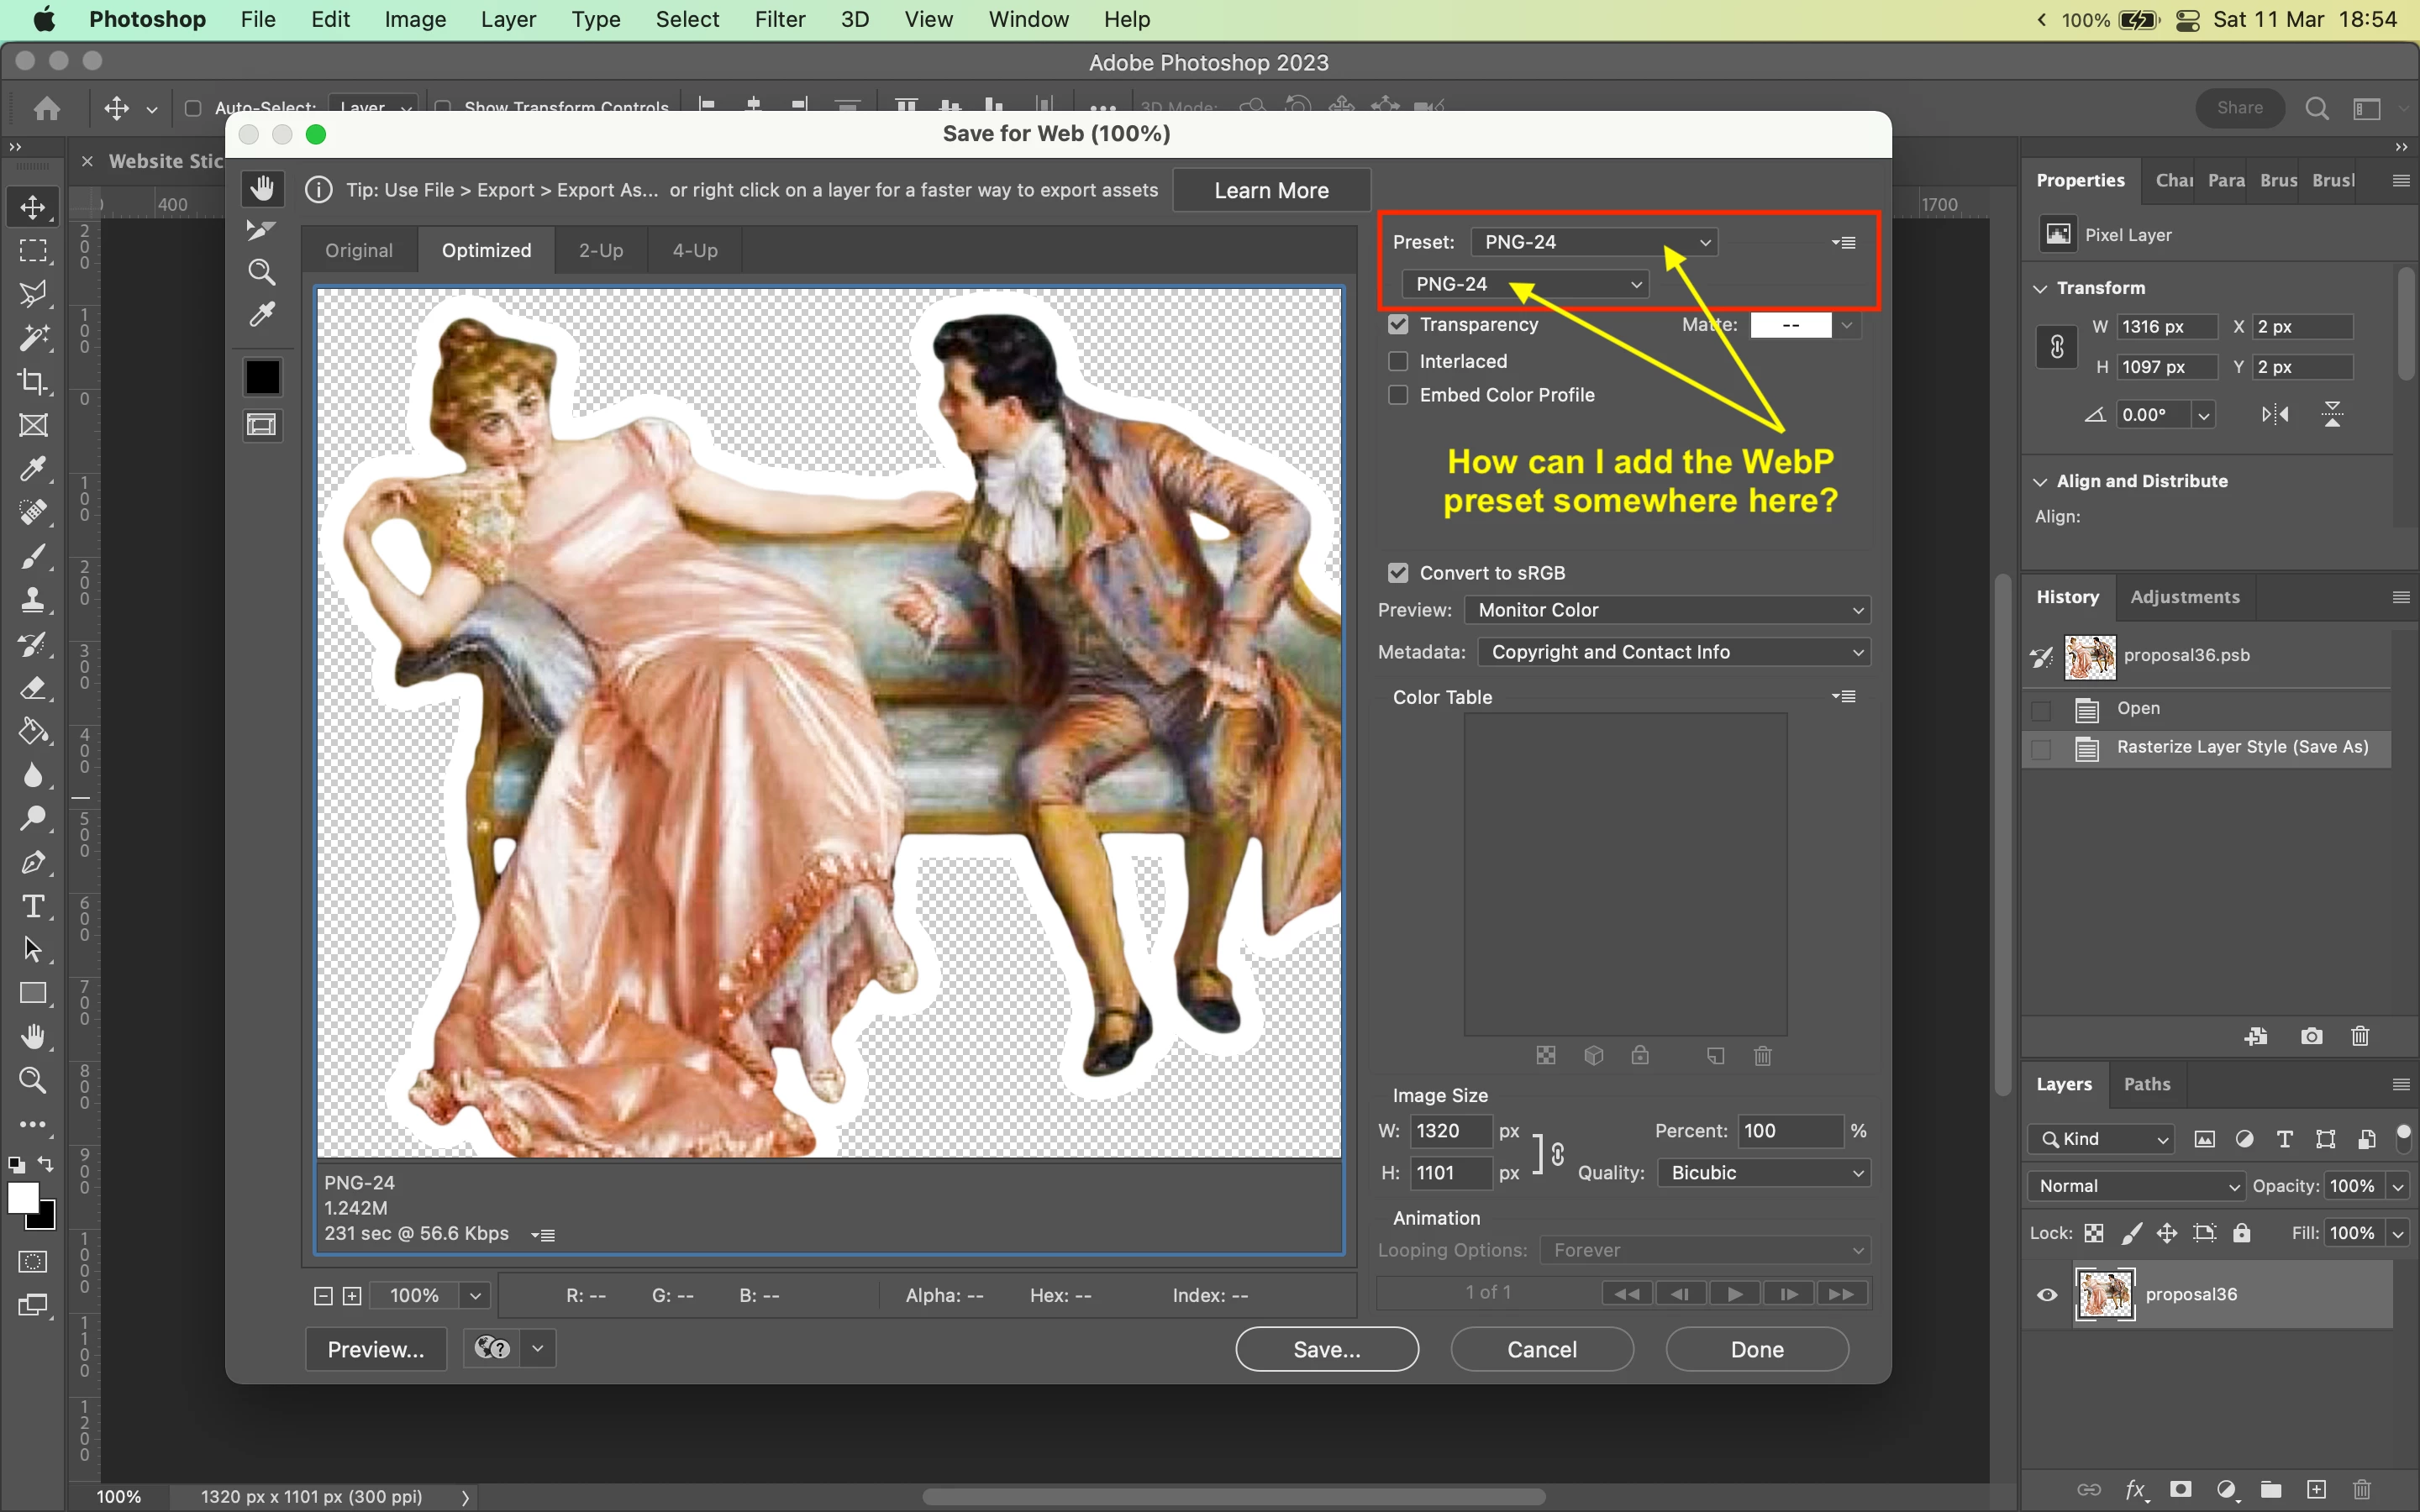The image size is (2420, 1512).
Task: Switch to the 2-Up tab
Action: pyautogui.click(x=600, y=250)
